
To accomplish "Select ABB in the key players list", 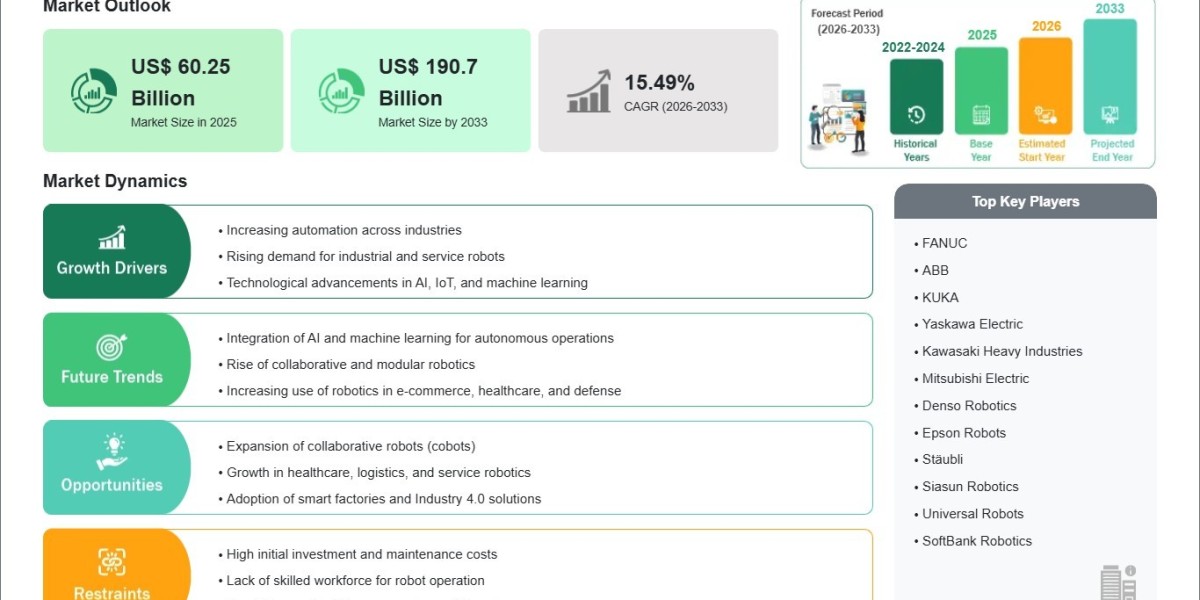I will point(935,270).
